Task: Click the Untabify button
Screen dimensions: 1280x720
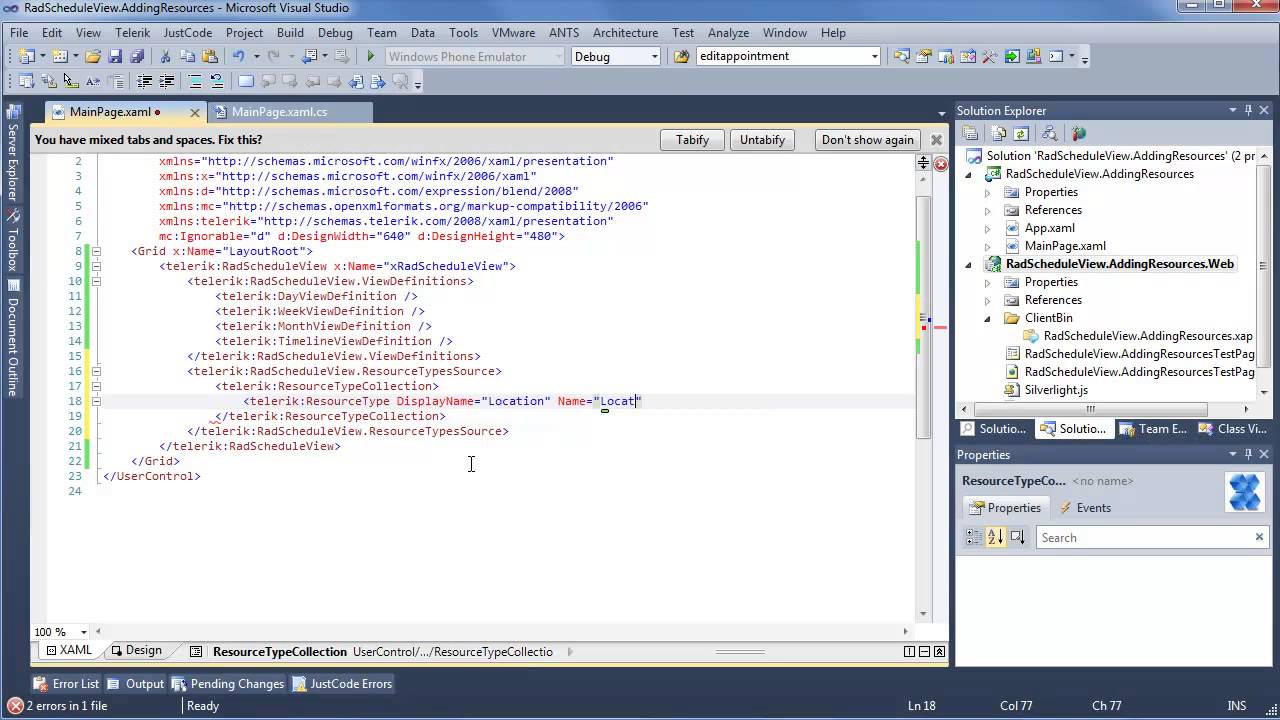Action: [x=762, y=140]
